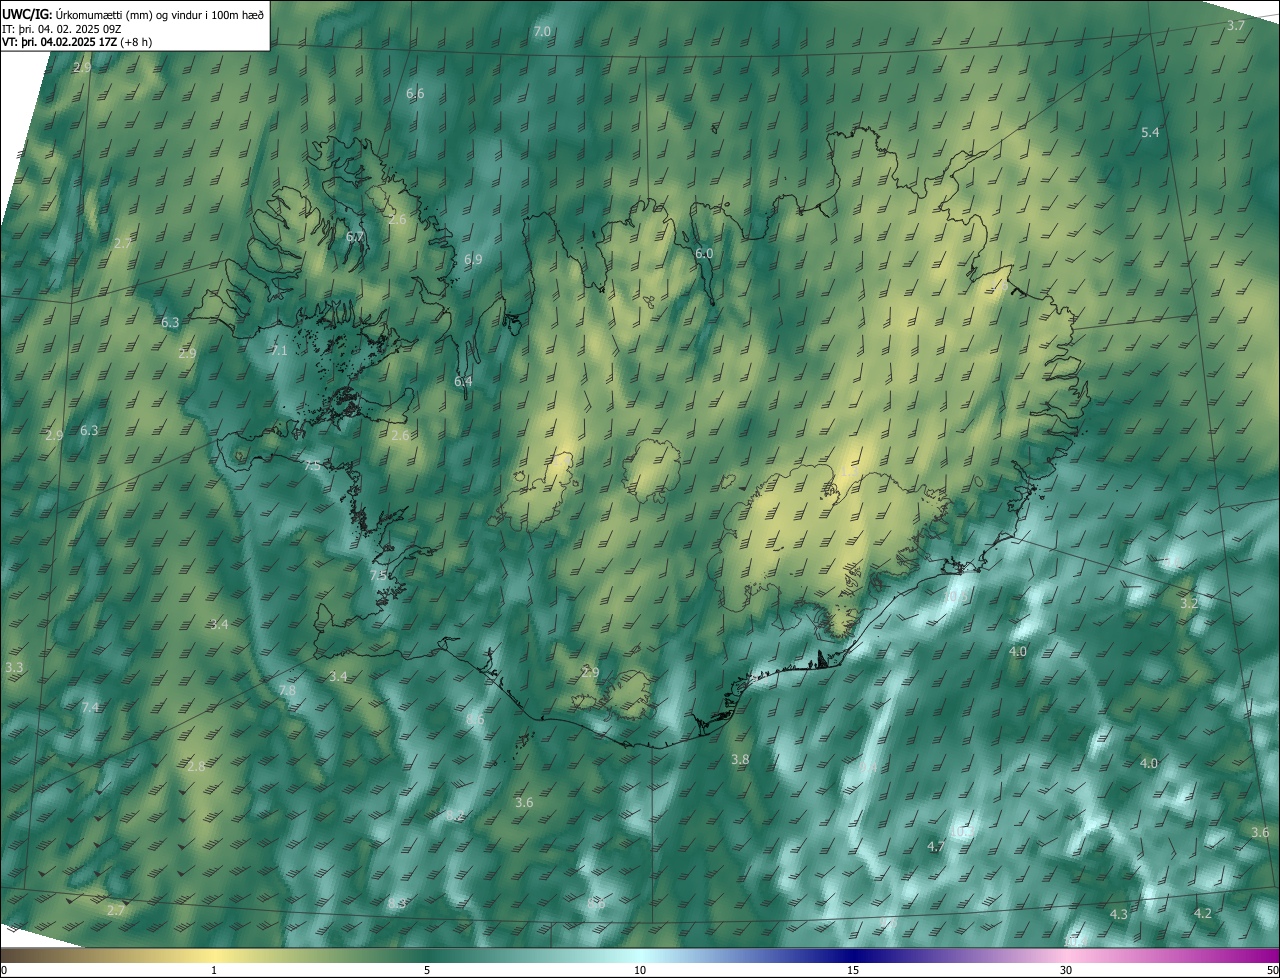The image size is (1280, 978).
Task: Click the colorbar tick label '1'
Action: point(214,971)
